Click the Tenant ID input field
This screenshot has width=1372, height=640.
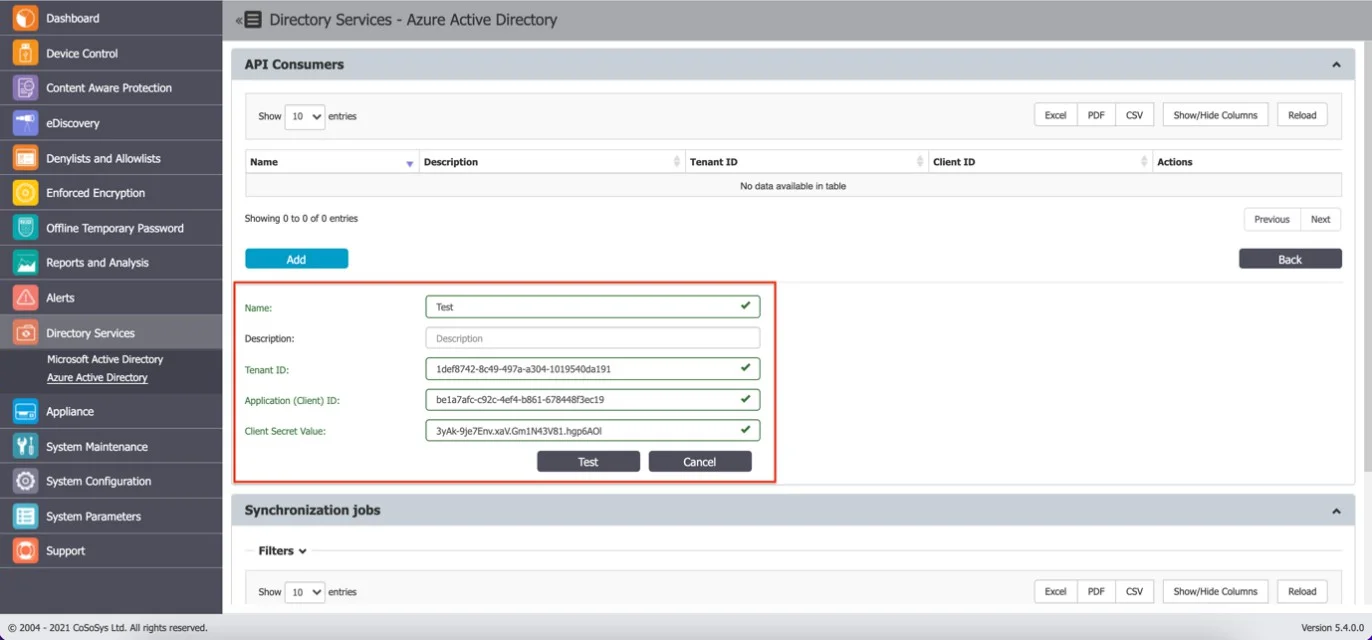click(x=592, y=369)
